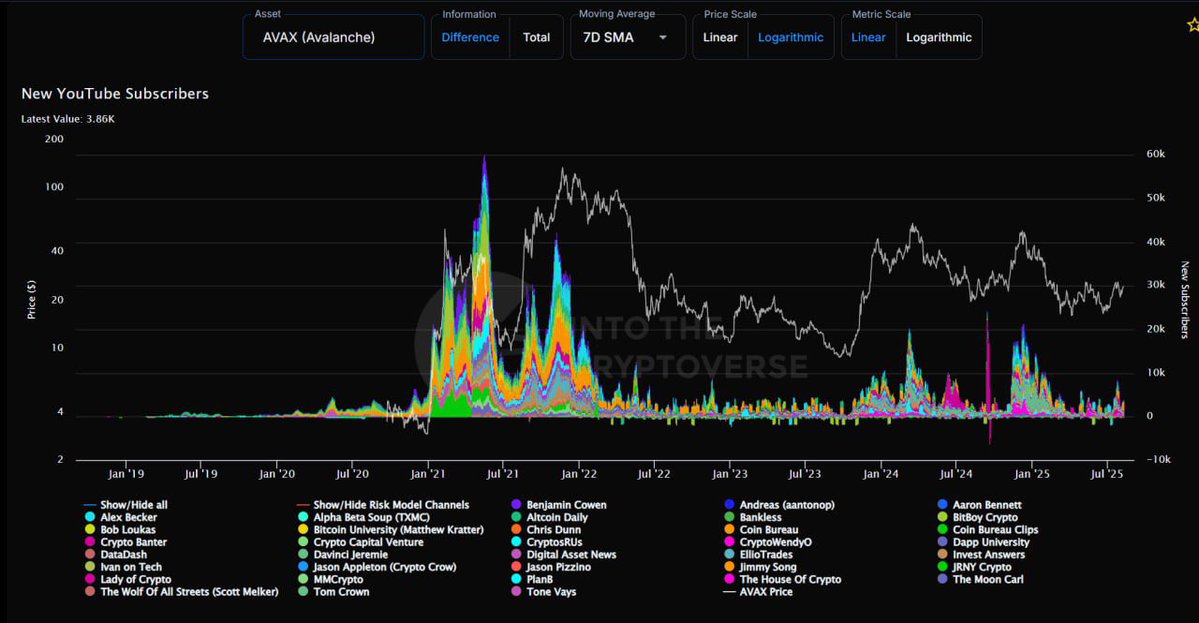Click the Chris Dunn legend dot
Image resolution: width=1199 pixels, height=623 pixels.
516,530
